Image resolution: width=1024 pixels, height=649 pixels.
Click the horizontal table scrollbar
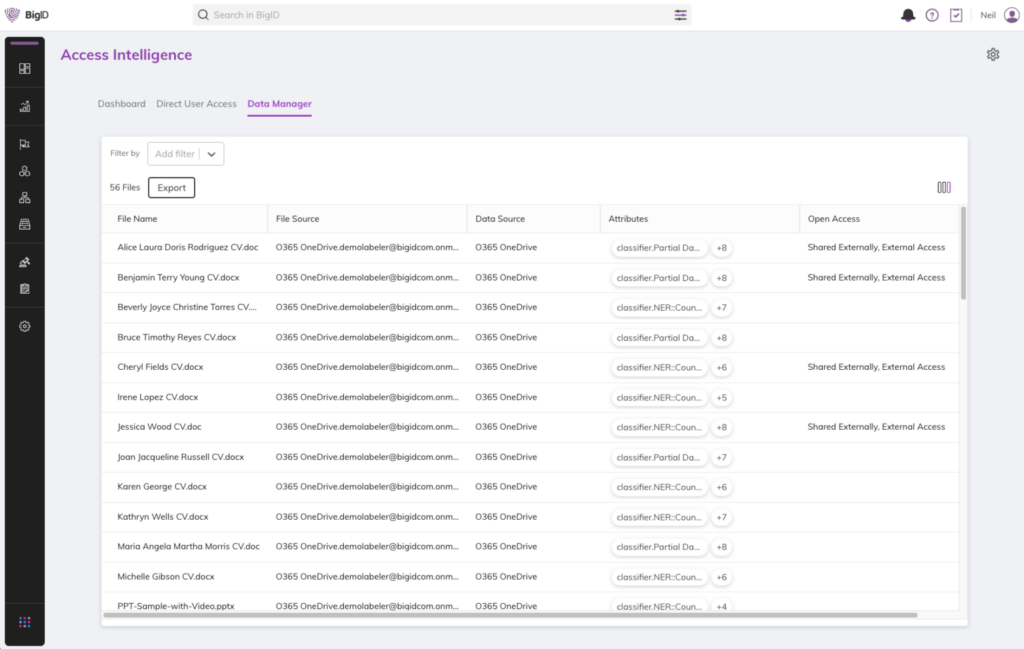point(510,614)
